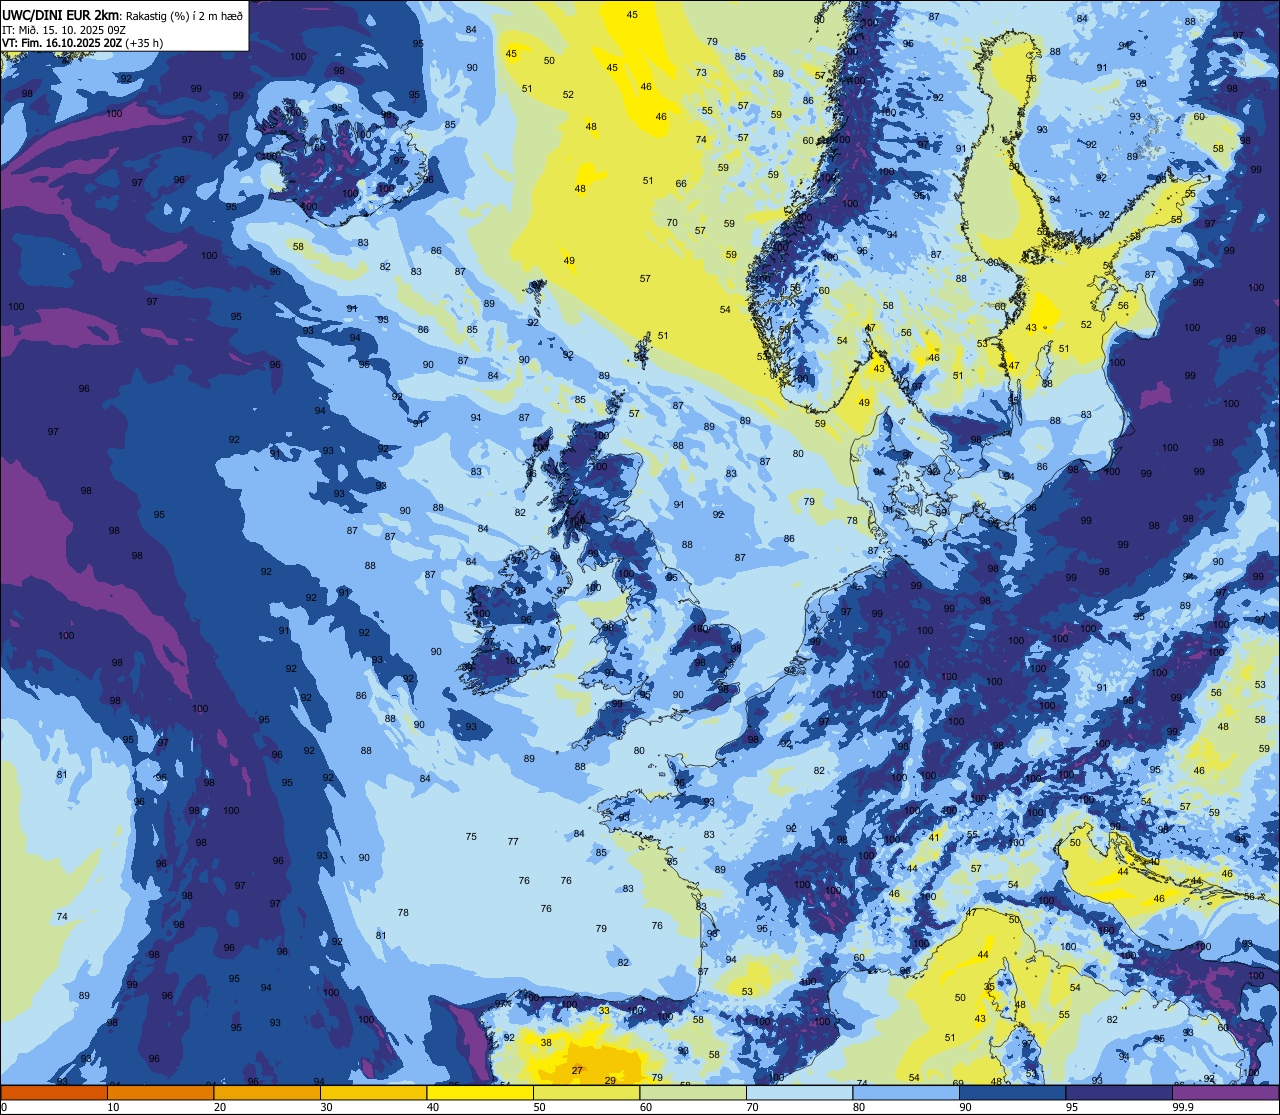Click the map value 29 over Spain
The image size is (1280, 1115).
(610, 1080)
